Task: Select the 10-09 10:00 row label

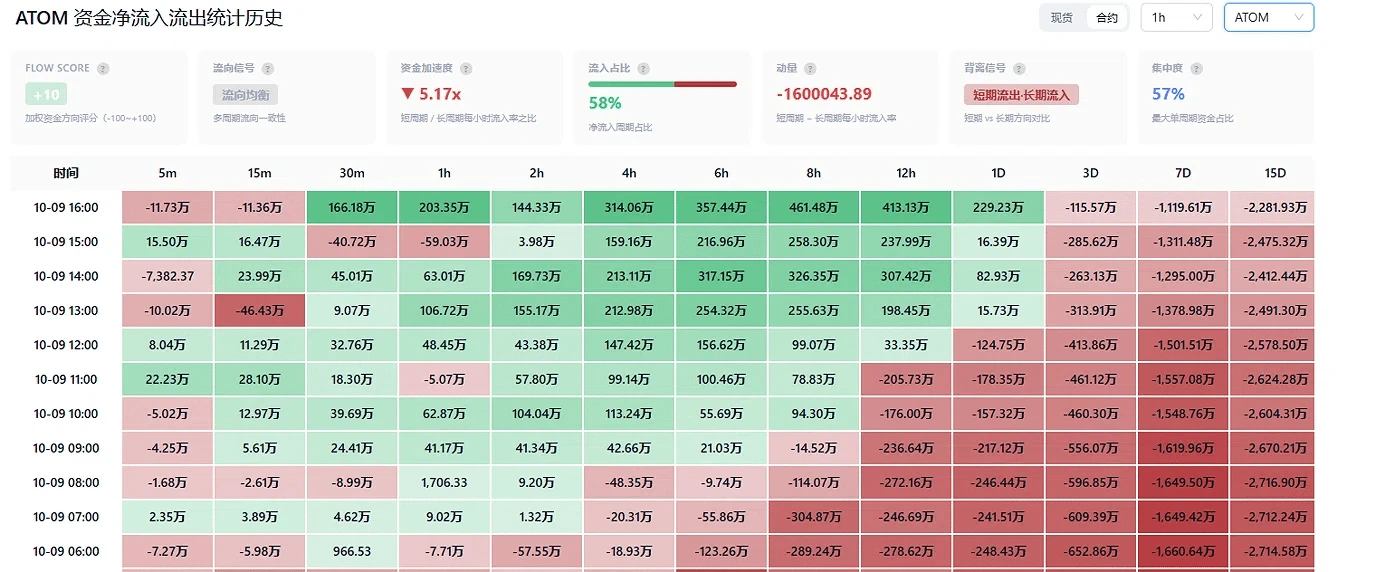Action: pos(66,414)
